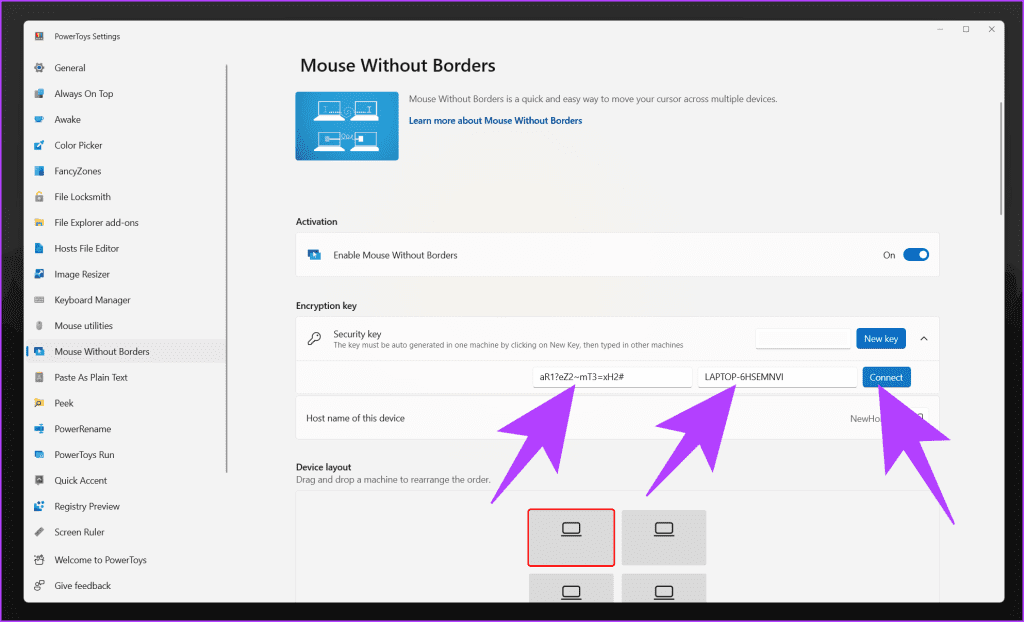Click the Host name of this device row

[x=617, y=418]
